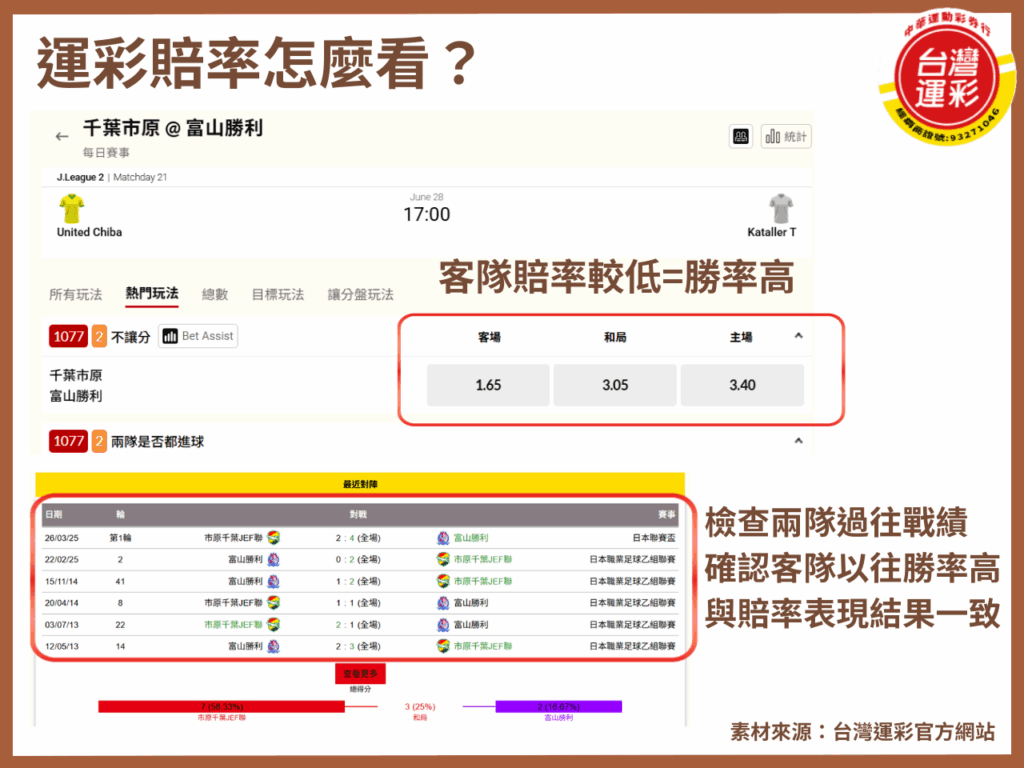Click the 市原千葉JEF聯 crest in 15/11/14 row
Image resolution: width=1024 pixels, height=768 pixels.
[x=443, y=581]
